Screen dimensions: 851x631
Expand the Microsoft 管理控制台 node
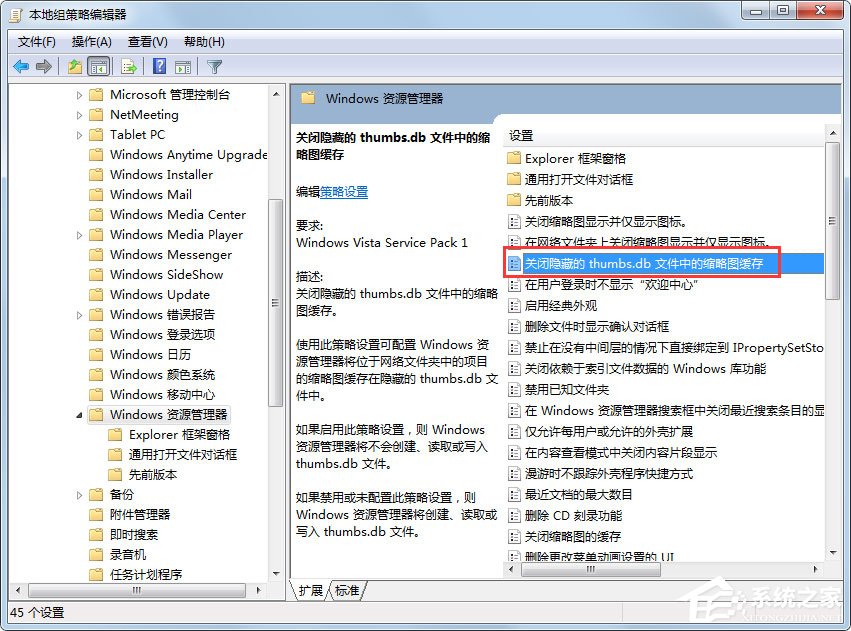click(x=81, y=94)
